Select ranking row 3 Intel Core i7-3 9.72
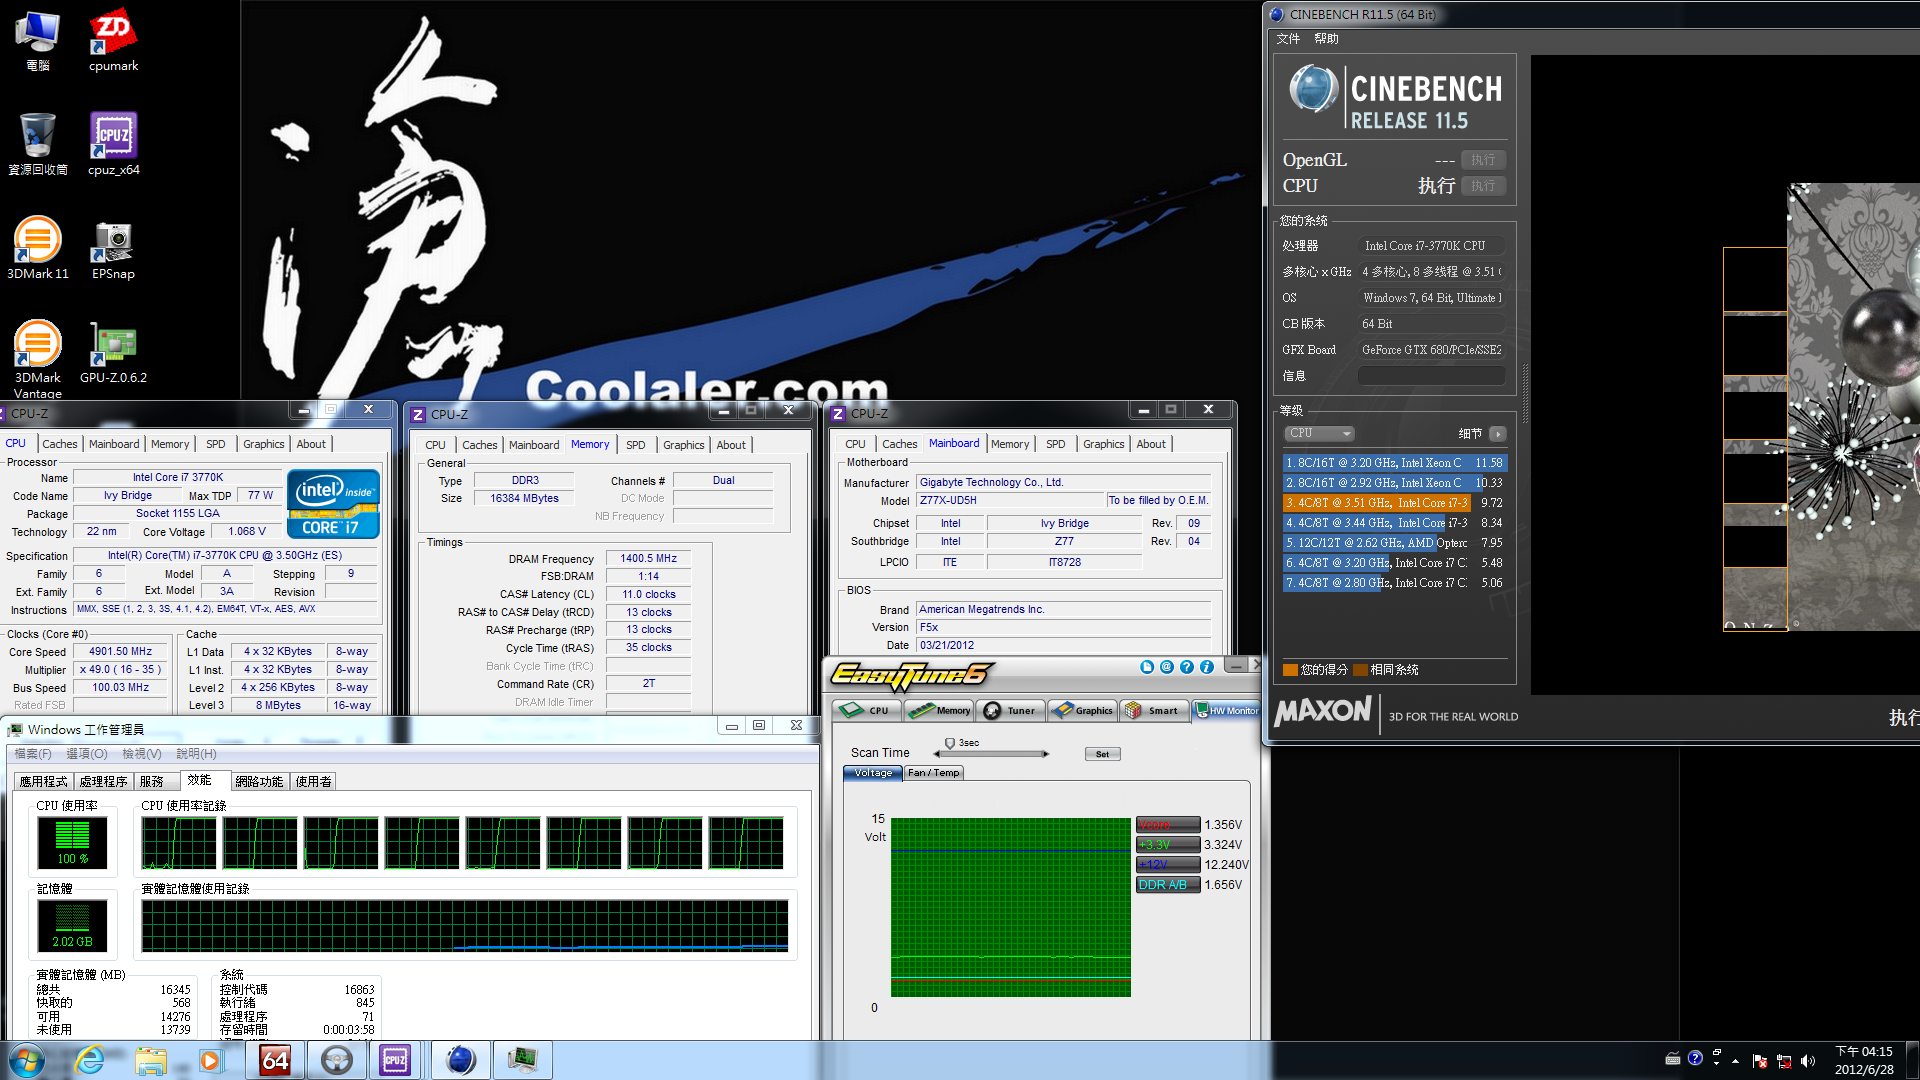Image resolution: width=1920 pixels, height=1080 pixels. pyautogui.click(x=1394, y=503)
